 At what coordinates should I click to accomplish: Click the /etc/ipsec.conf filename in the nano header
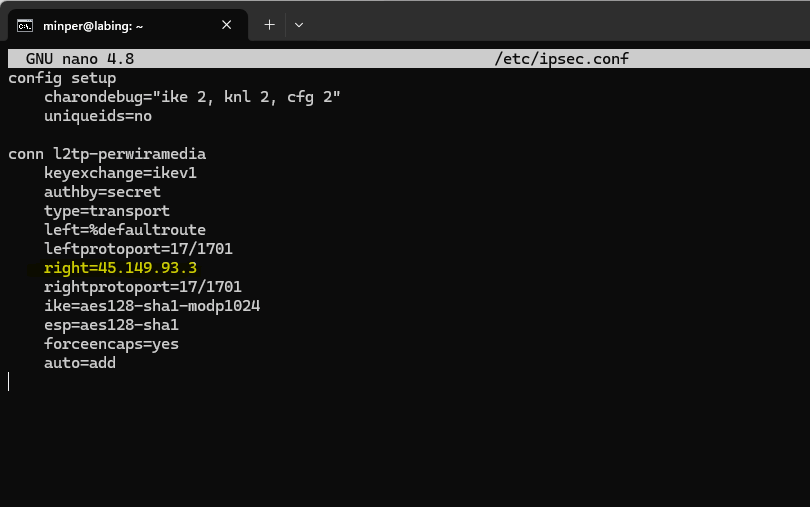click(x=562, y=59)
